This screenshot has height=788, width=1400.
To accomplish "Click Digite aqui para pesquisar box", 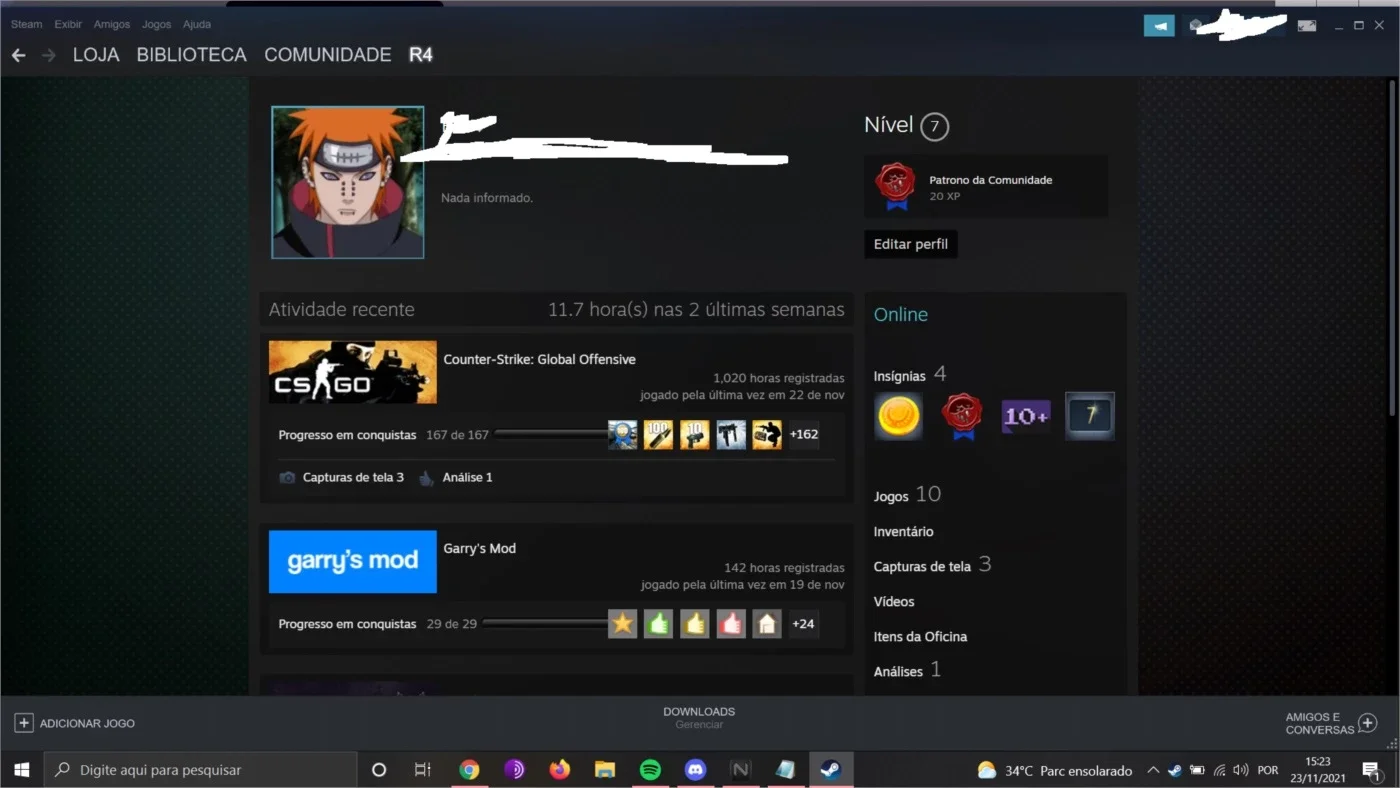I will click(x=201, y=770).
